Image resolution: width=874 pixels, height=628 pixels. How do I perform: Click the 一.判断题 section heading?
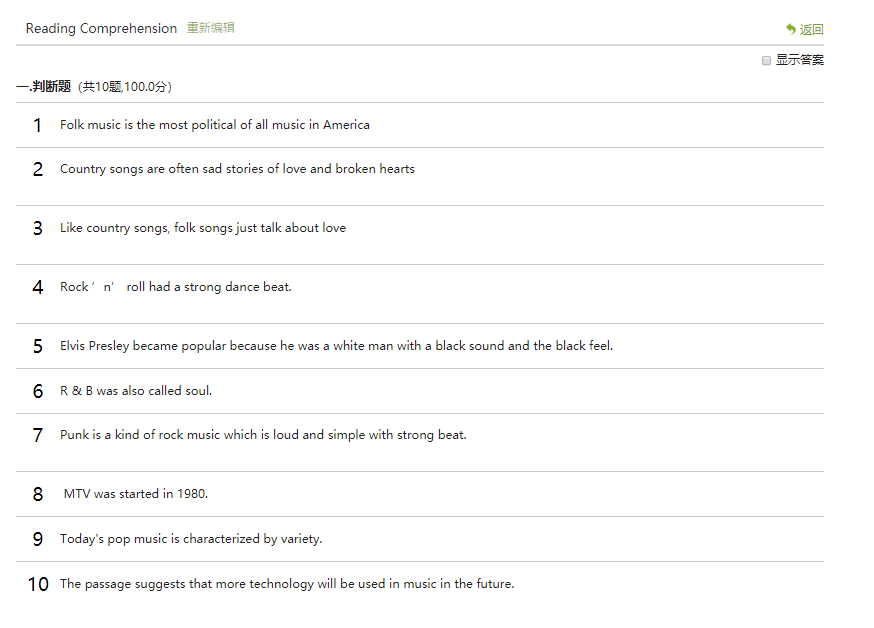click(44, 87)
